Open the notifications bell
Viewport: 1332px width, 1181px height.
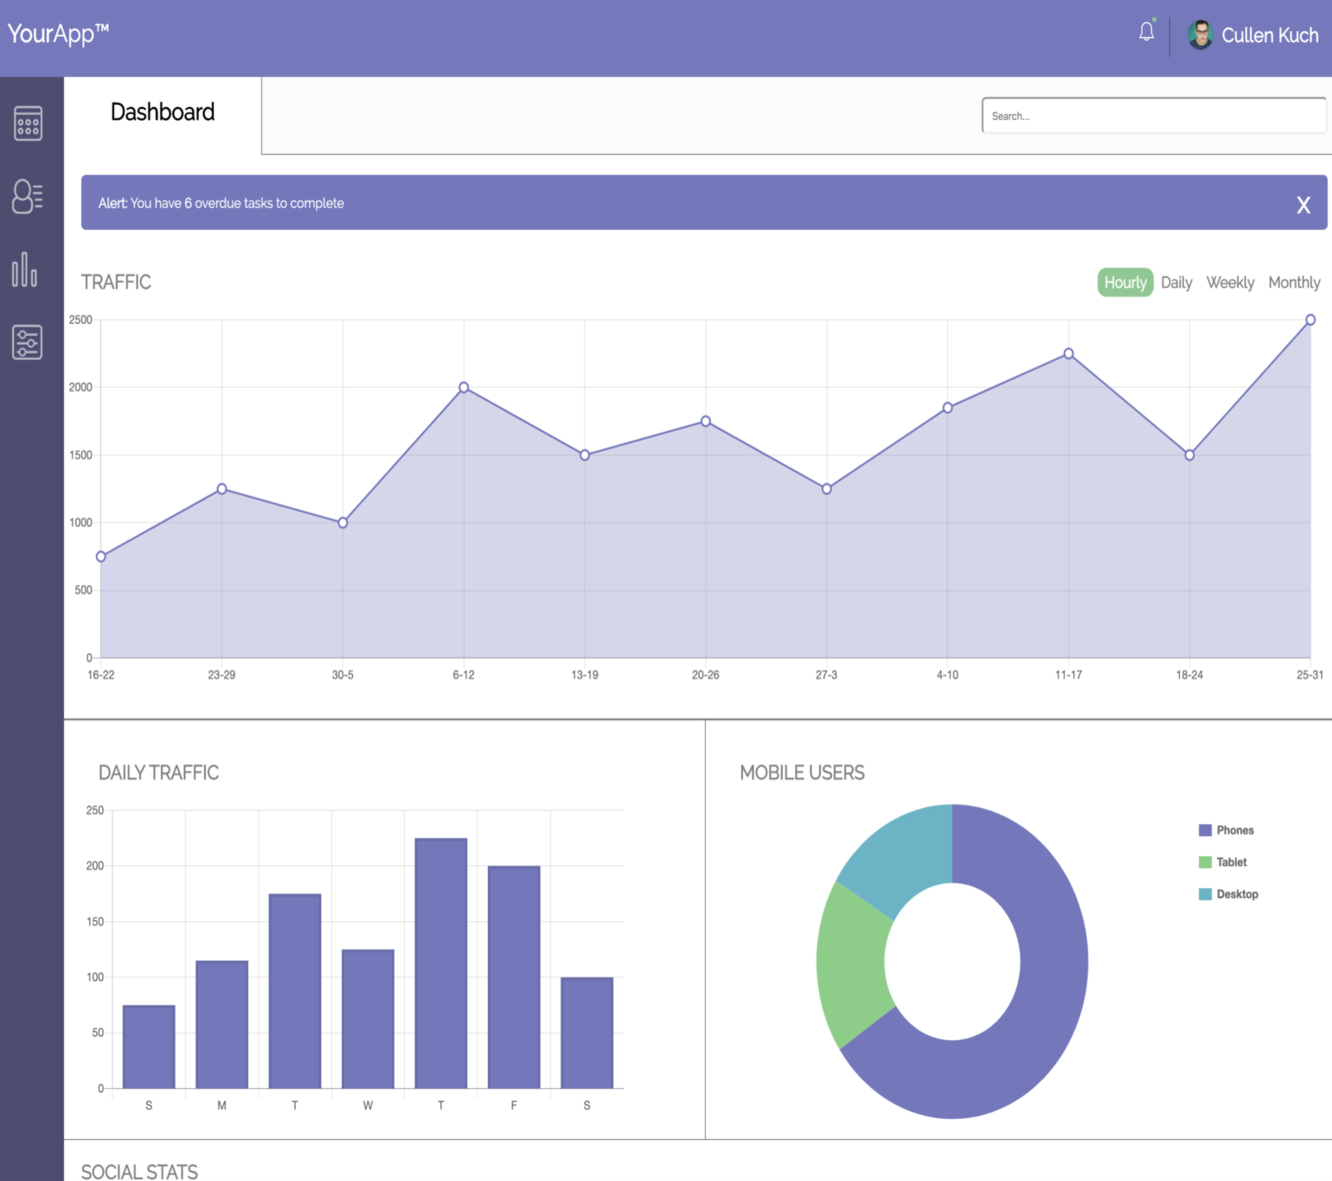point(1146,32)
